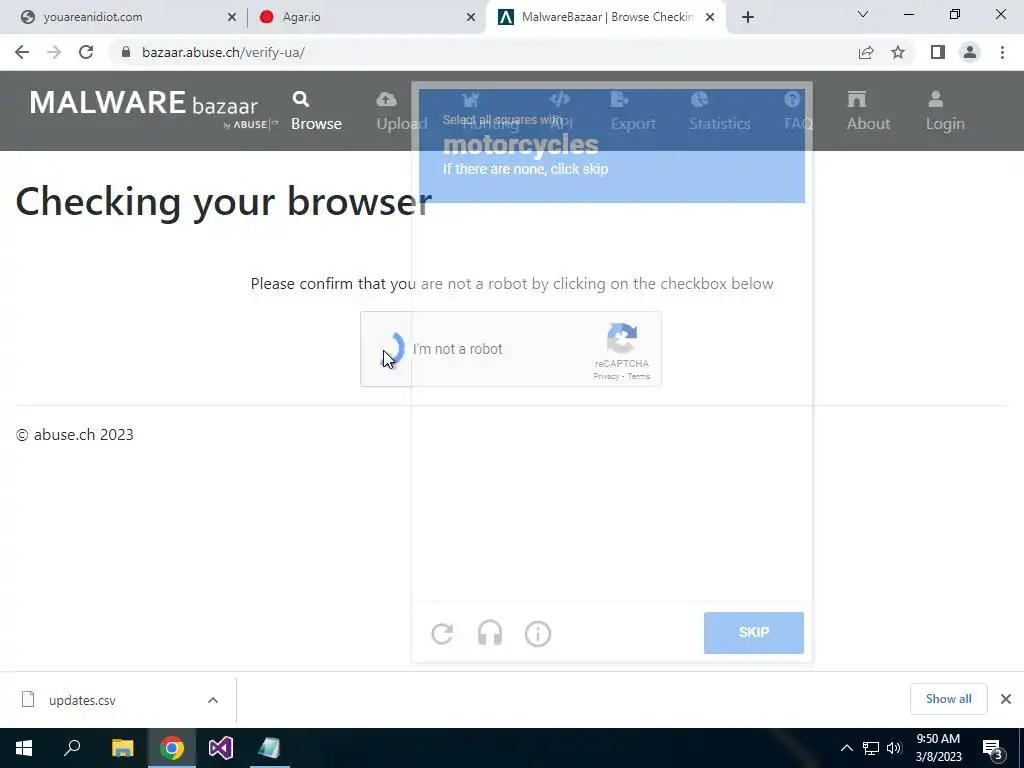Open volume control tray icon
This screenshot has height=768, width=1024.
[x=894, y=748]
